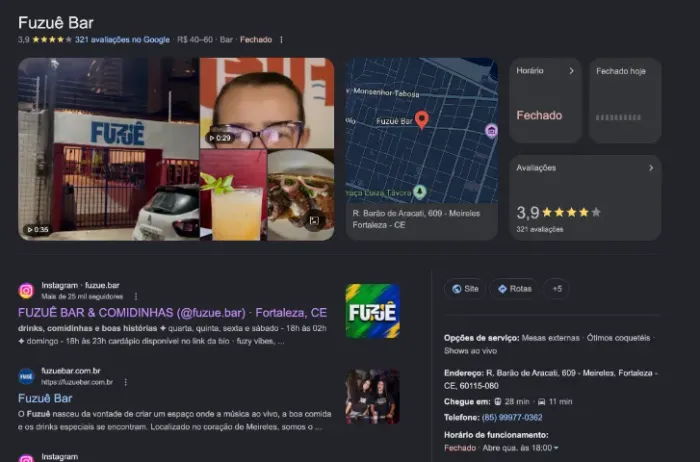
Task: Open '321 avaliações no Google' link
Action: coord(122,40)
